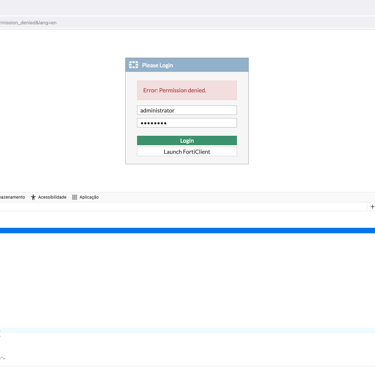Focus the username field containing administrator
This screenshot has width=375, height=375.
187,110
